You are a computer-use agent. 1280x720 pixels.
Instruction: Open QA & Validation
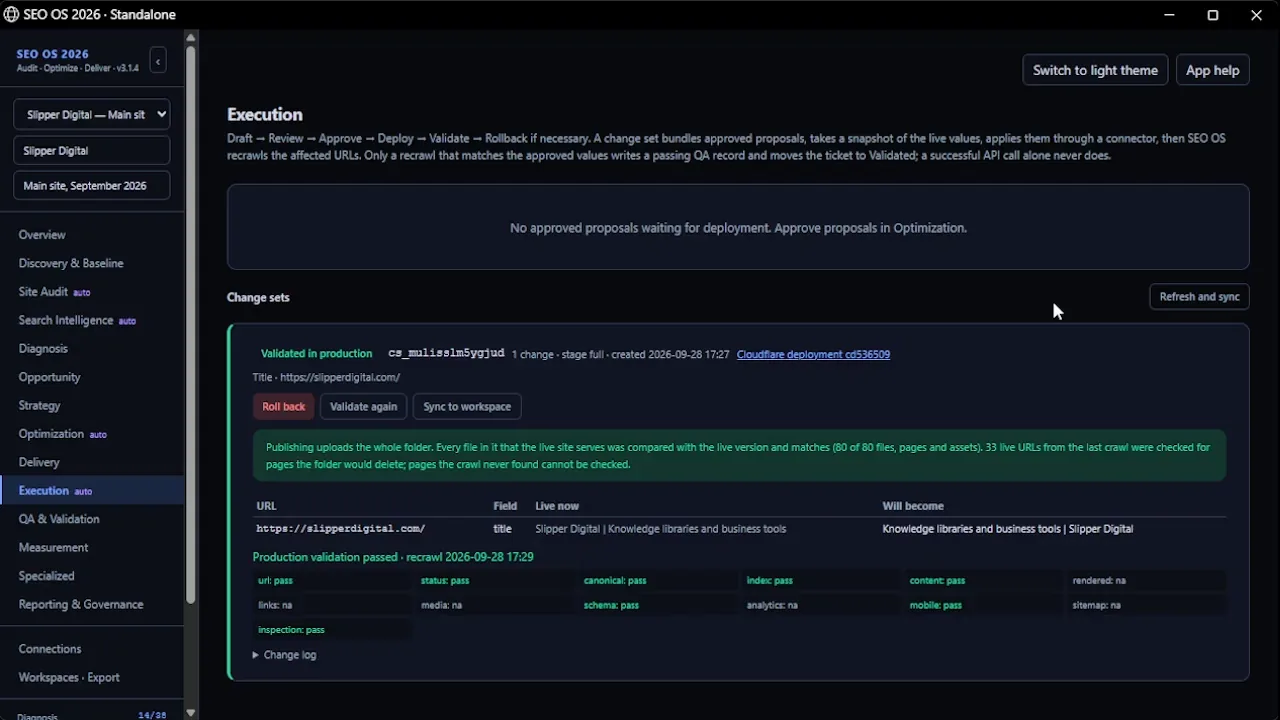59,519
